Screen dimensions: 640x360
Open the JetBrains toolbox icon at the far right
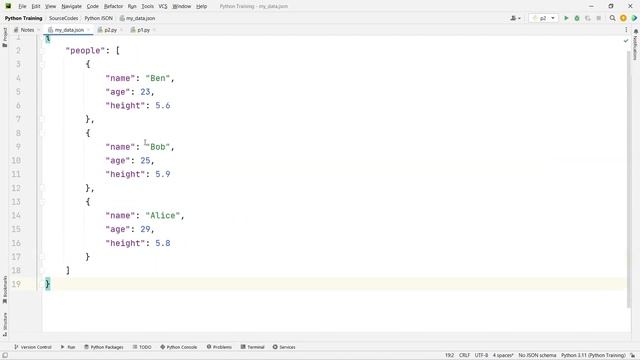click(634, 18)
